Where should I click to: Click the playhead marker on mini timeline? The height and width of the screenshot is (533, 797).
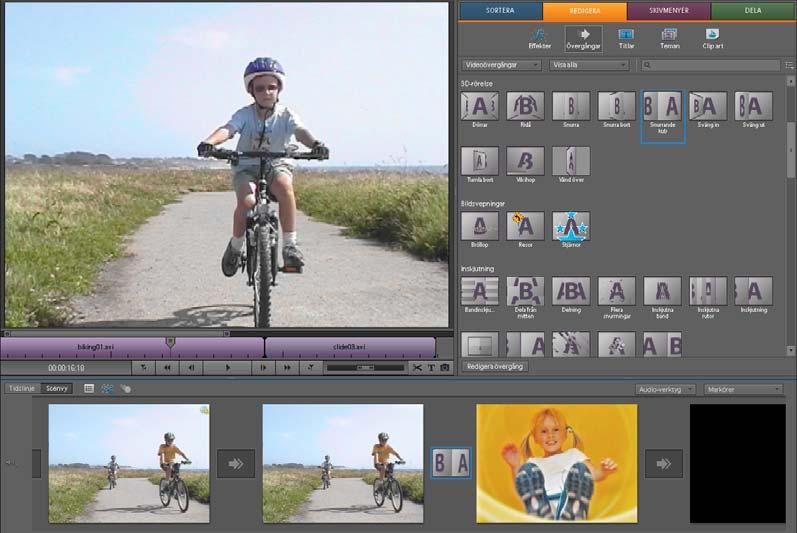171,342
